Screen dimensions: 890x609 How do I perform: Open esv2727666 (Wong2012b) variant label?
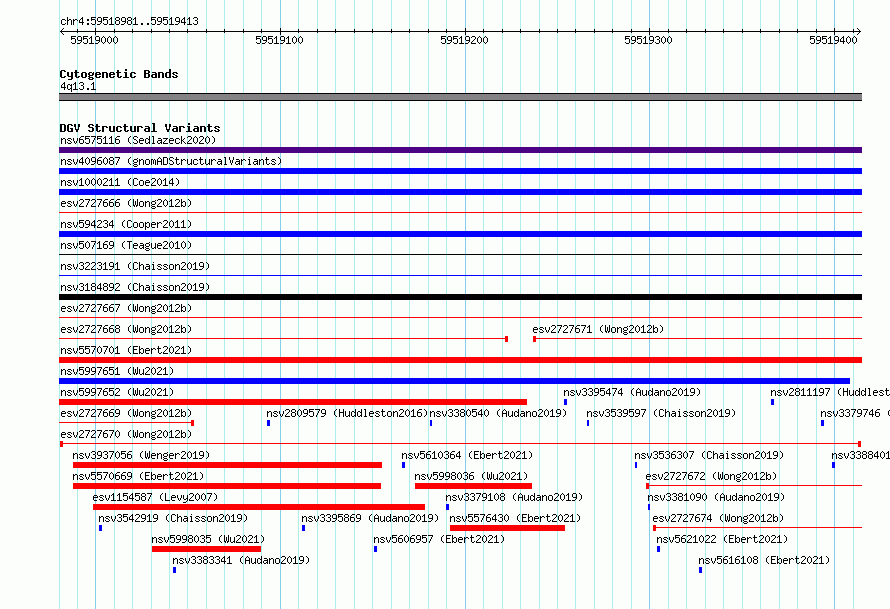tap(126, 203)
